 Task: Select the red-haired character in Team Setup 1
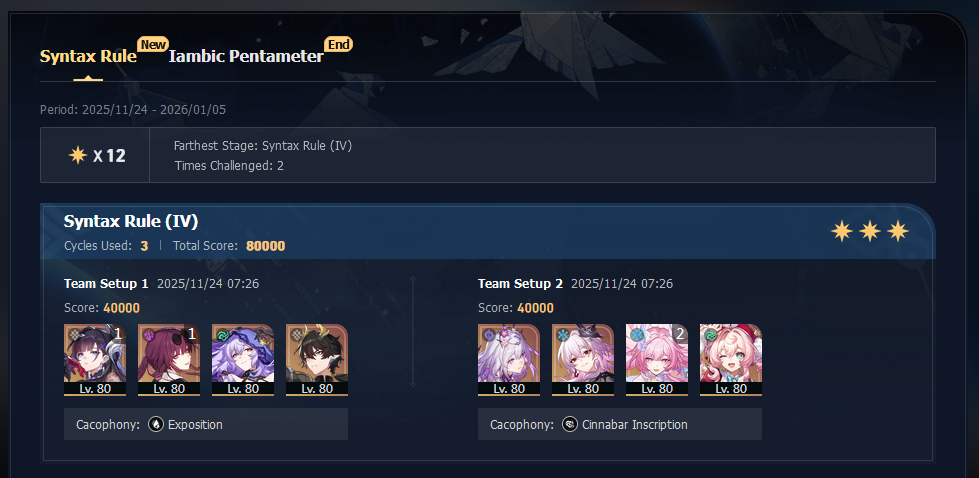click(x=169, y=360)
